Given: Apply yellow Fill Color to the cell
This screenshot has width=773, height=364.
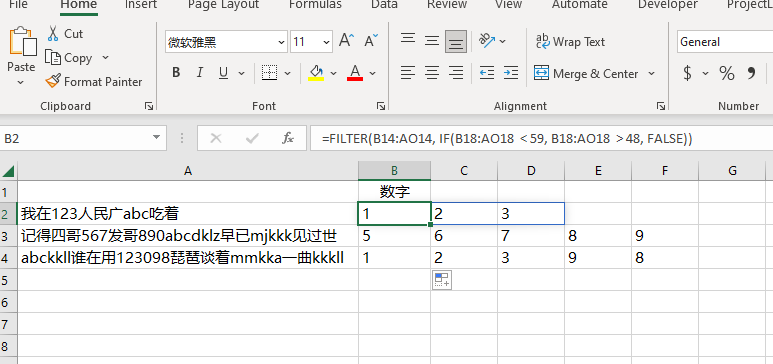Looking at the screenshot, I should 316,73.
